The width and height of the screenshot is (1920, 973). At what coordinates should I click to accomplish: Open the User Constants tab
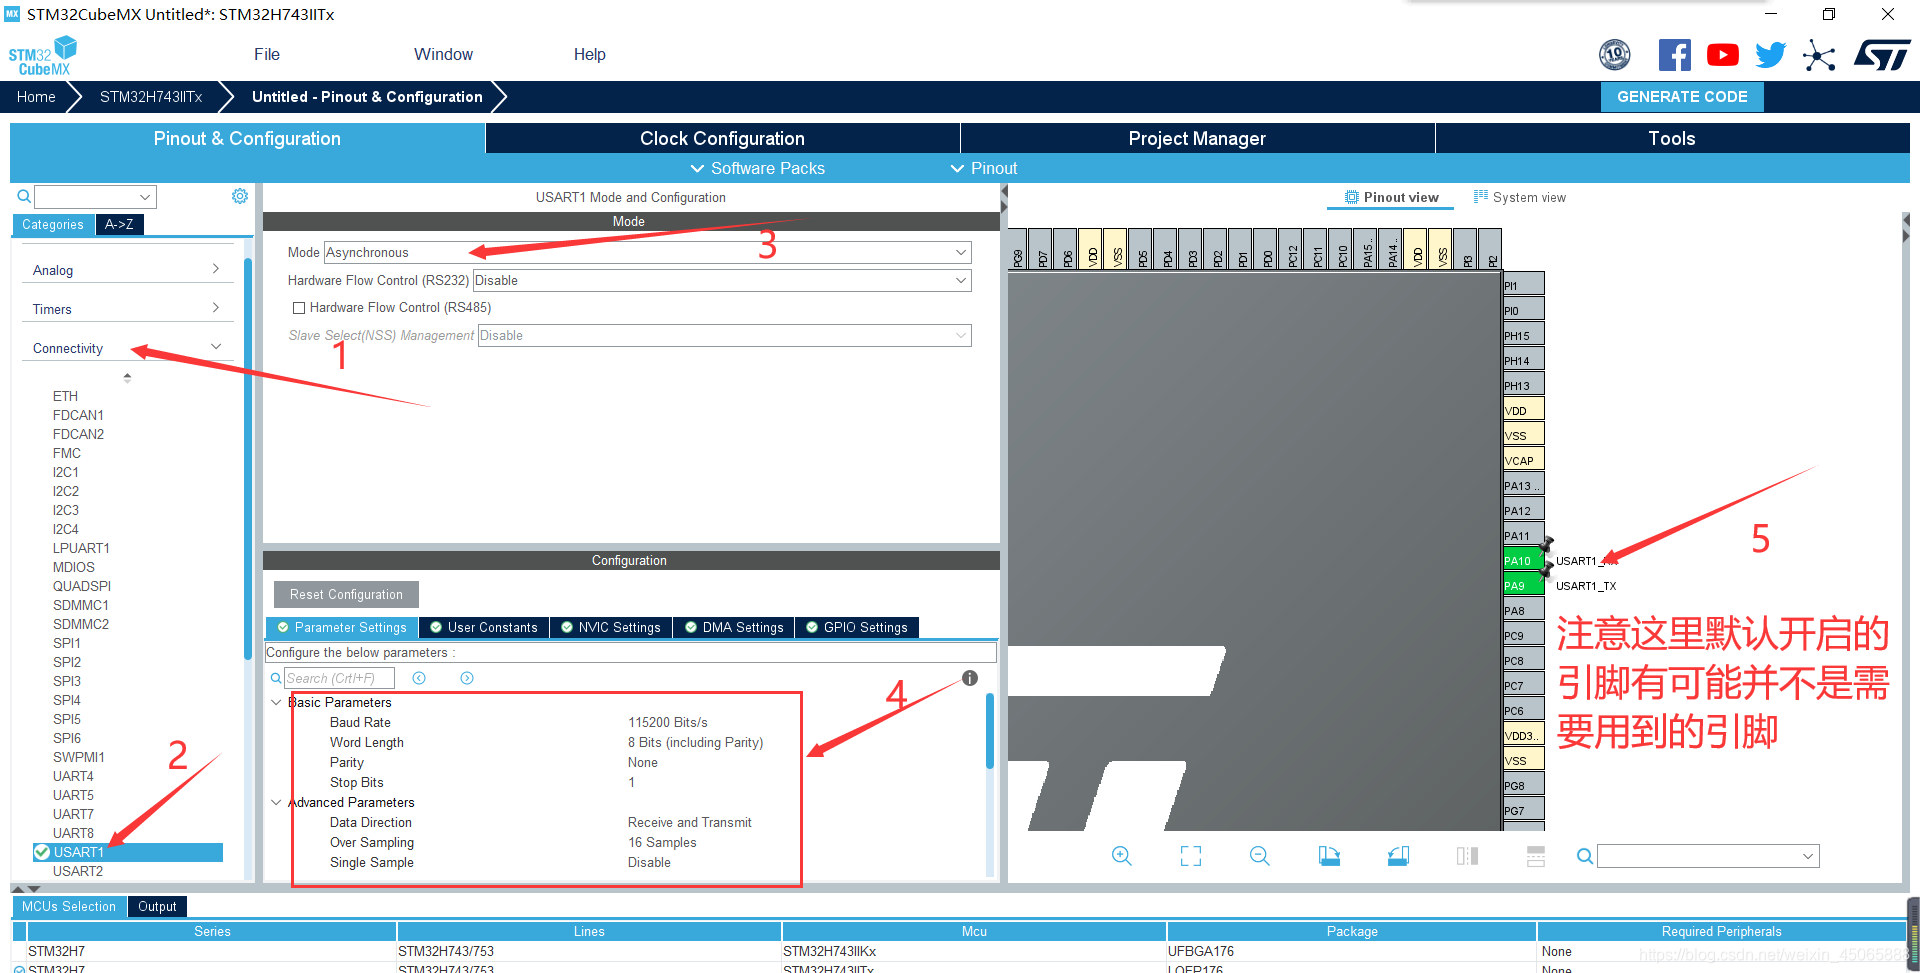click(x=484, y=627)
